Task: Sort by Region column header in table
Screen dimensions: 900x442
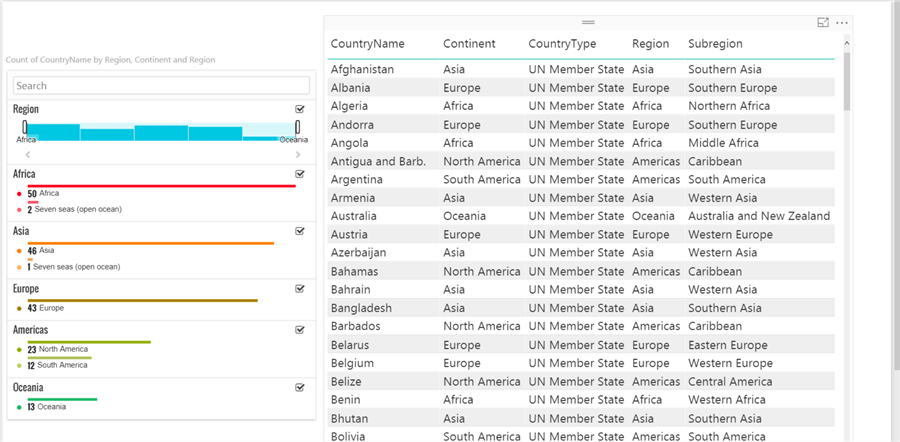Action: [x=650, y=44]
